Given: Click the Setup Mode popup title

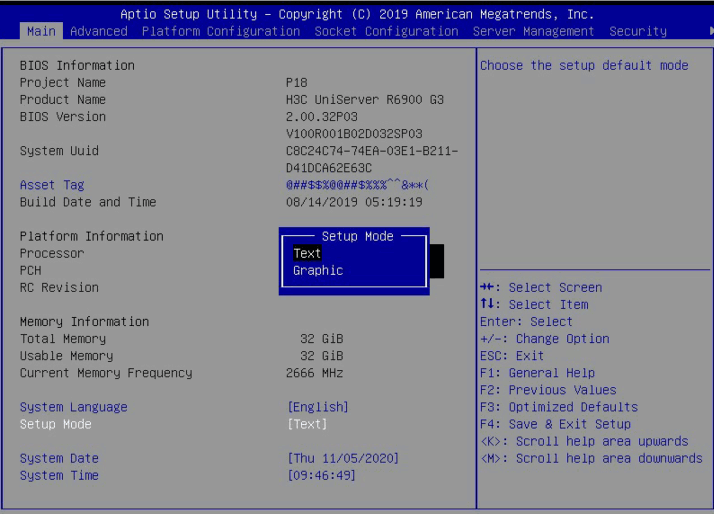Looking at the screenshot, I should [x=357, y=236].
